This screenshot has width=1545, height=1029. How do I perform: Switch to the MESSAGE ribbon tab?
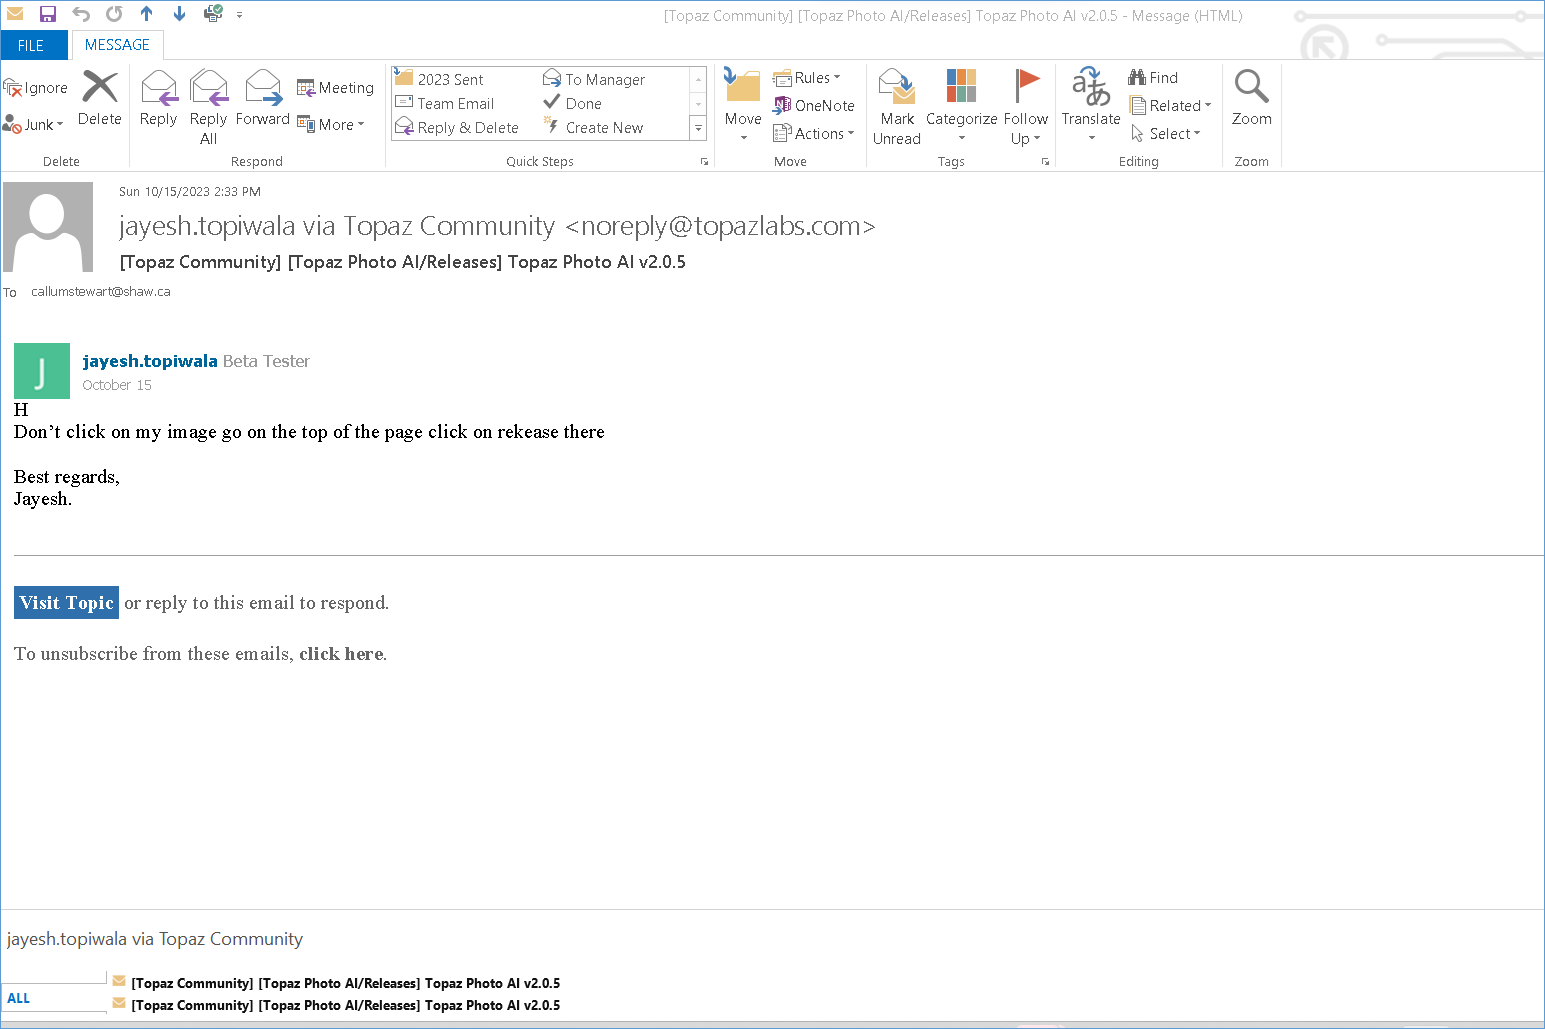(x=117, y=45)
